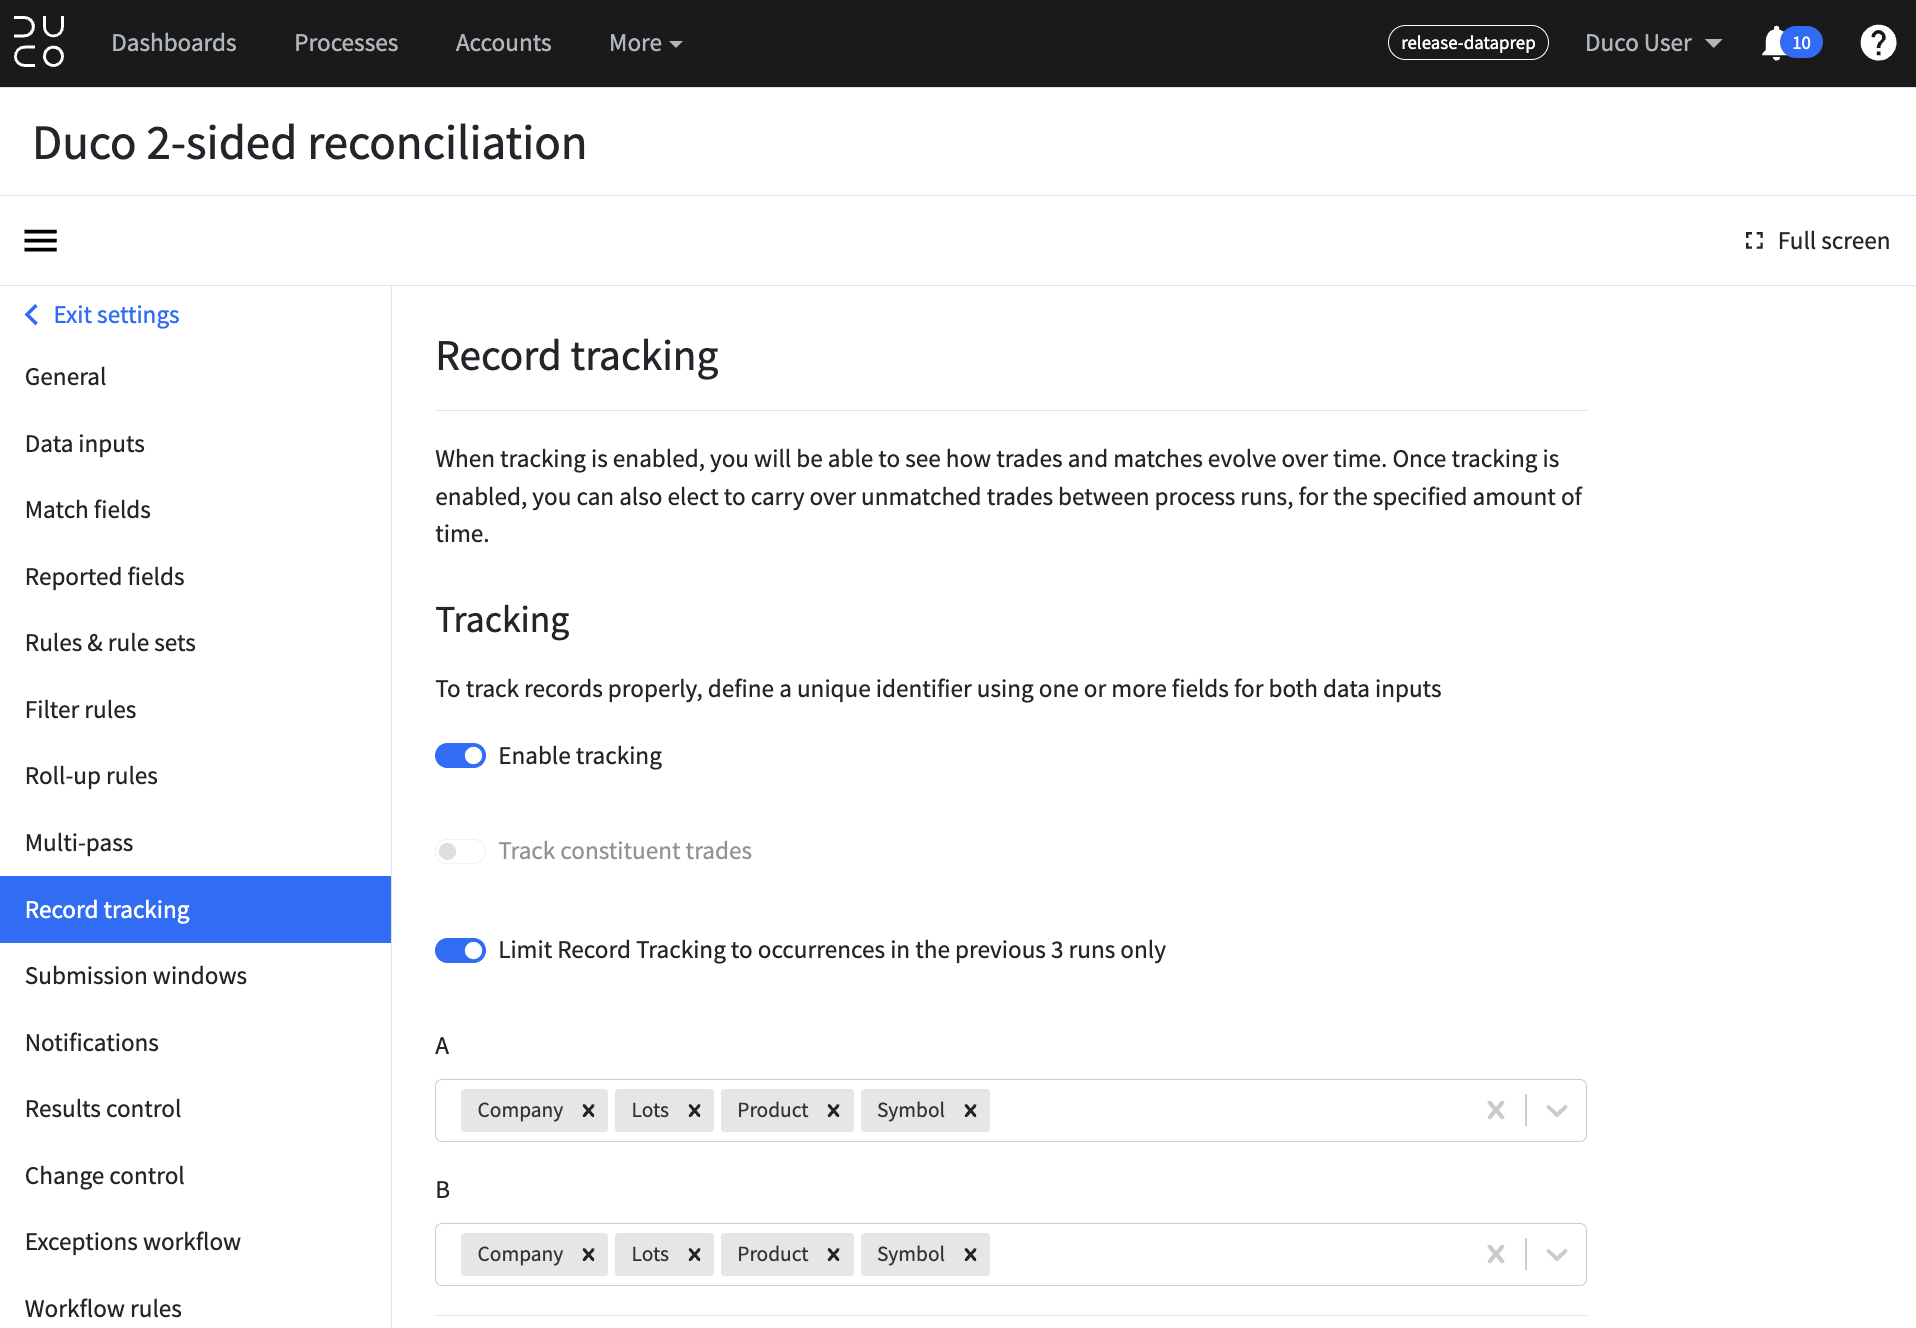Screen dimensions: 1916x1328
Task: Open the notifications bell
Action: [1774, 43]
